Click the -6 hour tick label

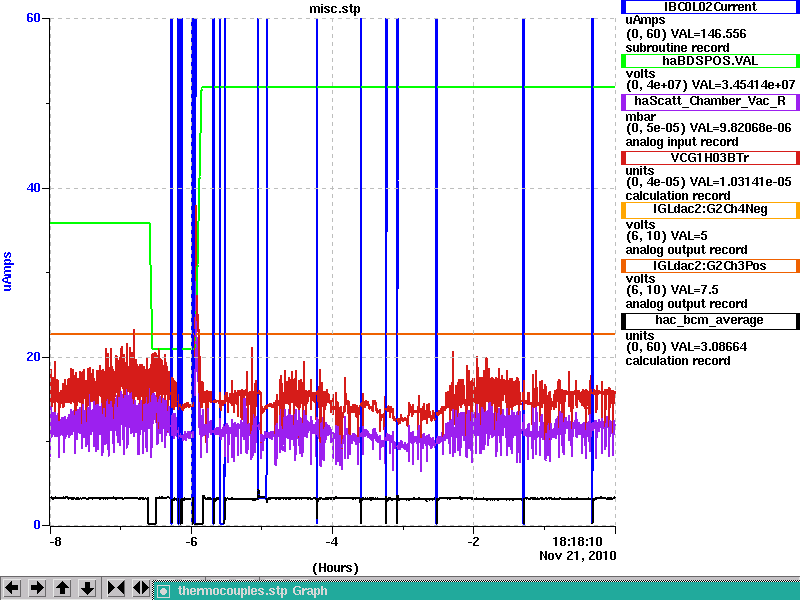click(x=191, y=541)
